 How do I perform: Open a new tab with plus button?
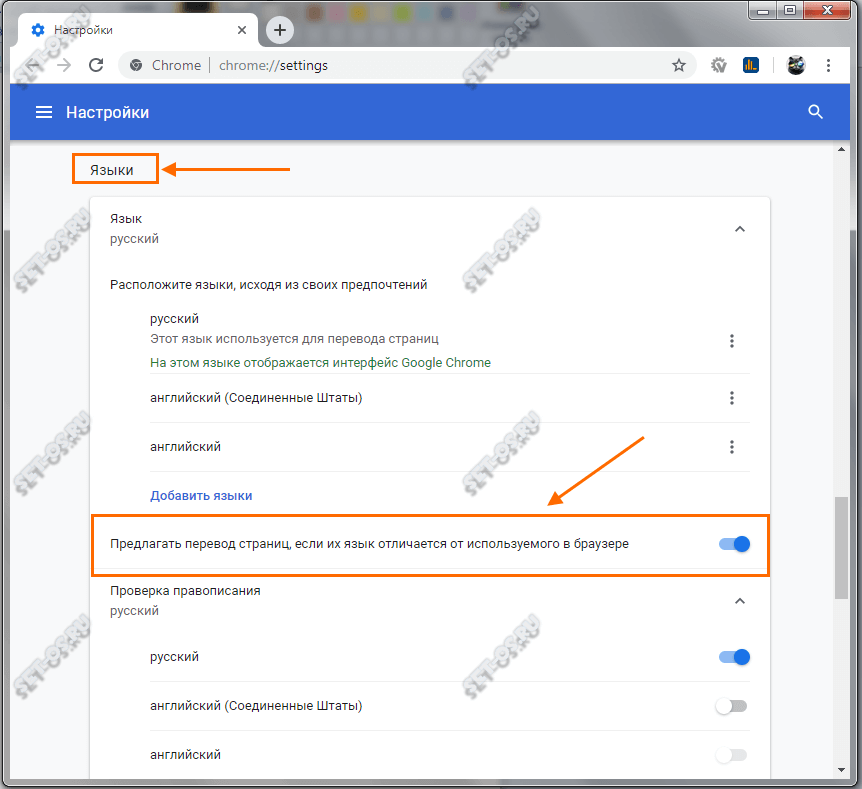click(x=279, y=30)
